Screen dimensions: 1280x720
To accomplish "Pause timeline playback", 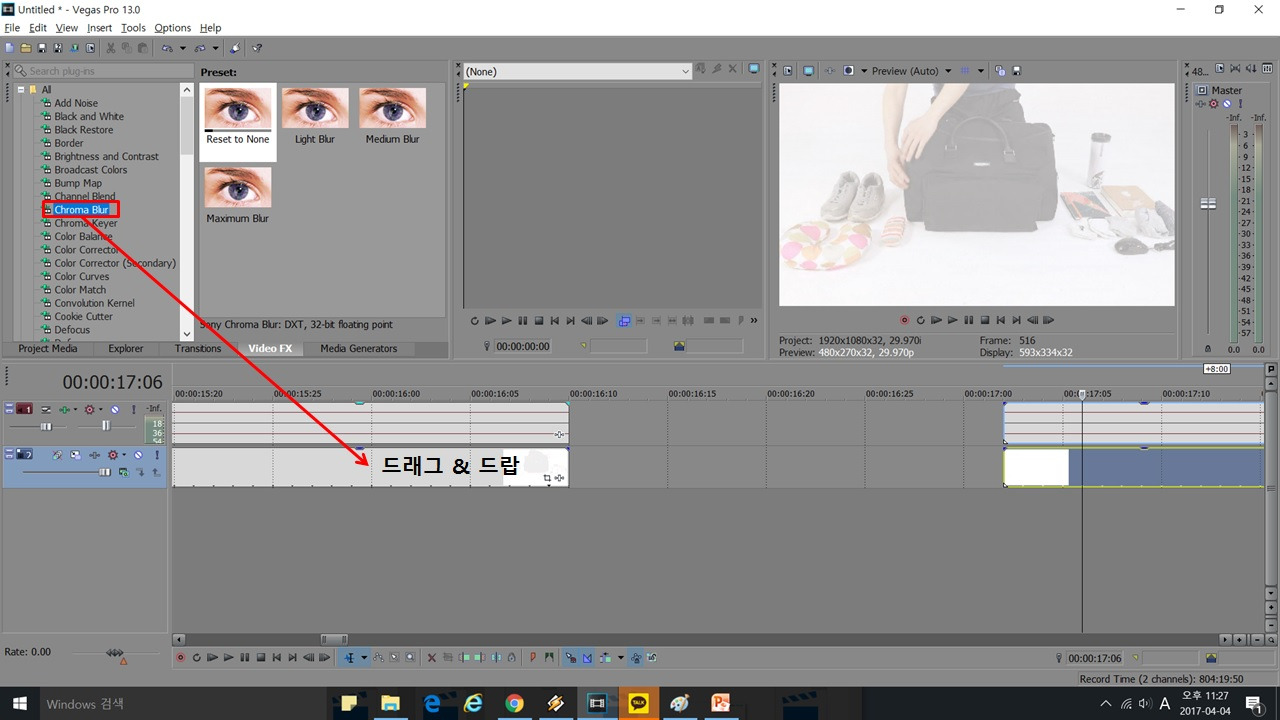I will pyautogui.click(x=245, y=657).
